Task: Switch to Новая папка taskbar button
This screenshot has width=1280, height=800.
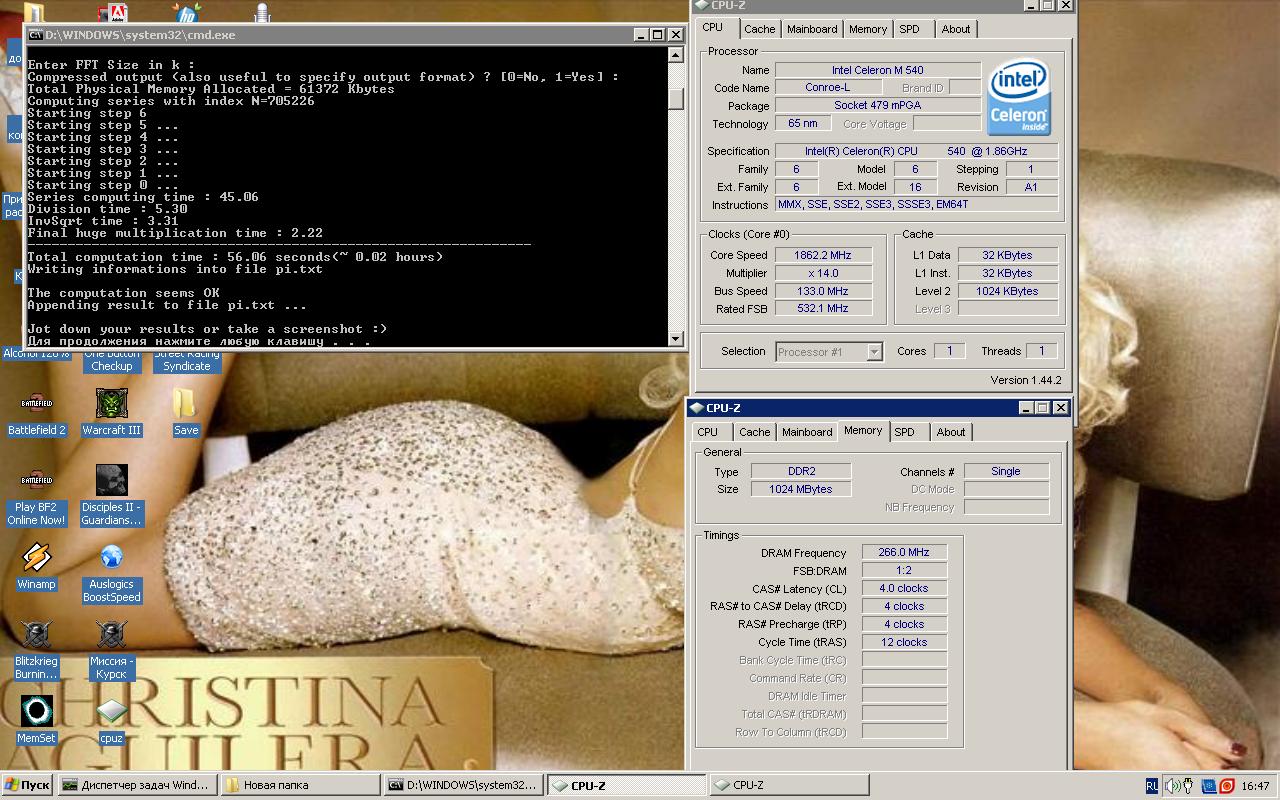Action: coord(300,786)
